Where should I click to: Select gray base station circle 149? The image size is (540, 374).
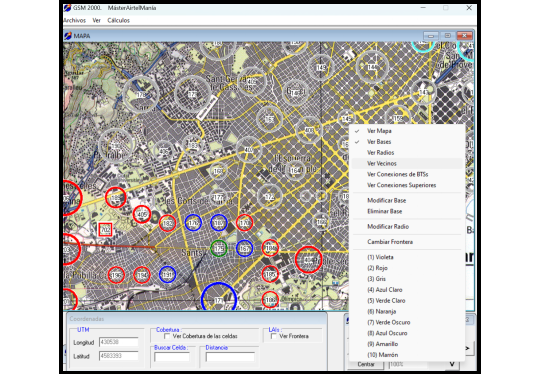click(321, 67)
